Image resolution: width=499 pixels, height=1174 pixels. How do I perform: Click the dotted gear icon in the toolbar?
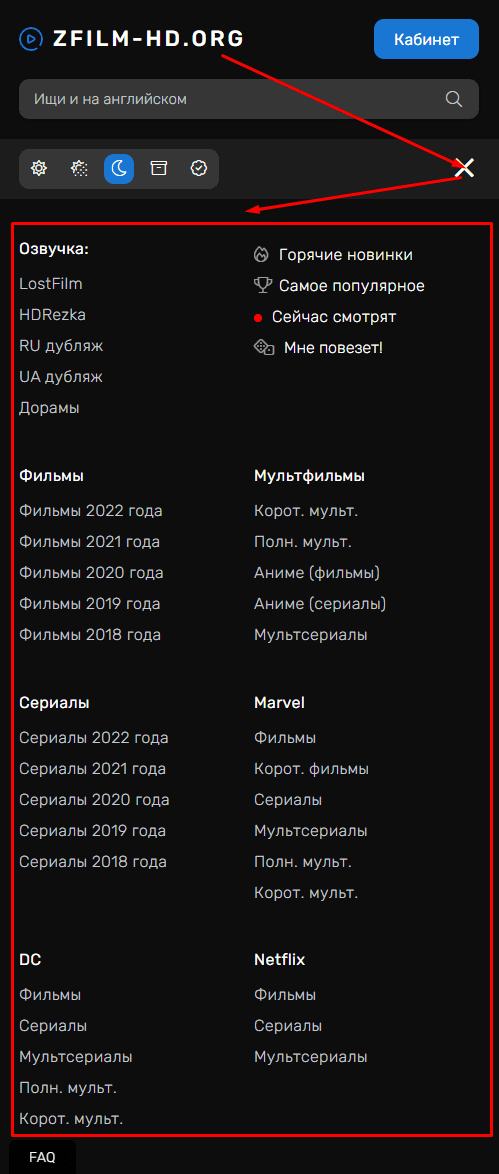[x=79, y=168]
